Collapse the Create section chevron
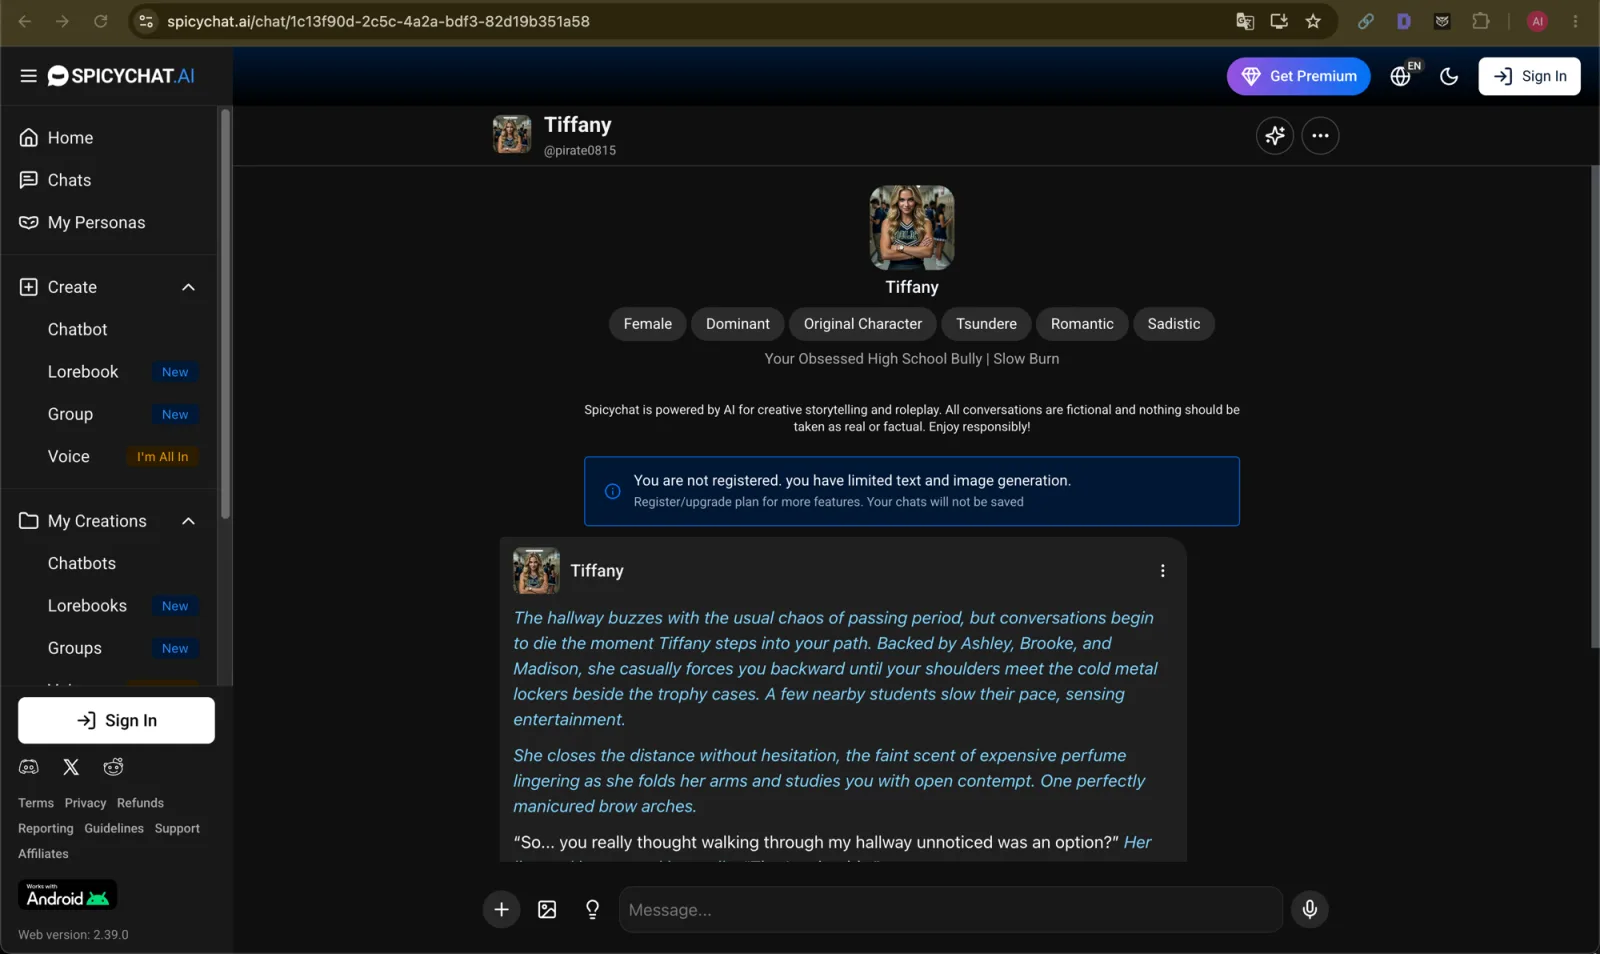1600x954 pixels. pyautogui.click(x=188, y=287)
